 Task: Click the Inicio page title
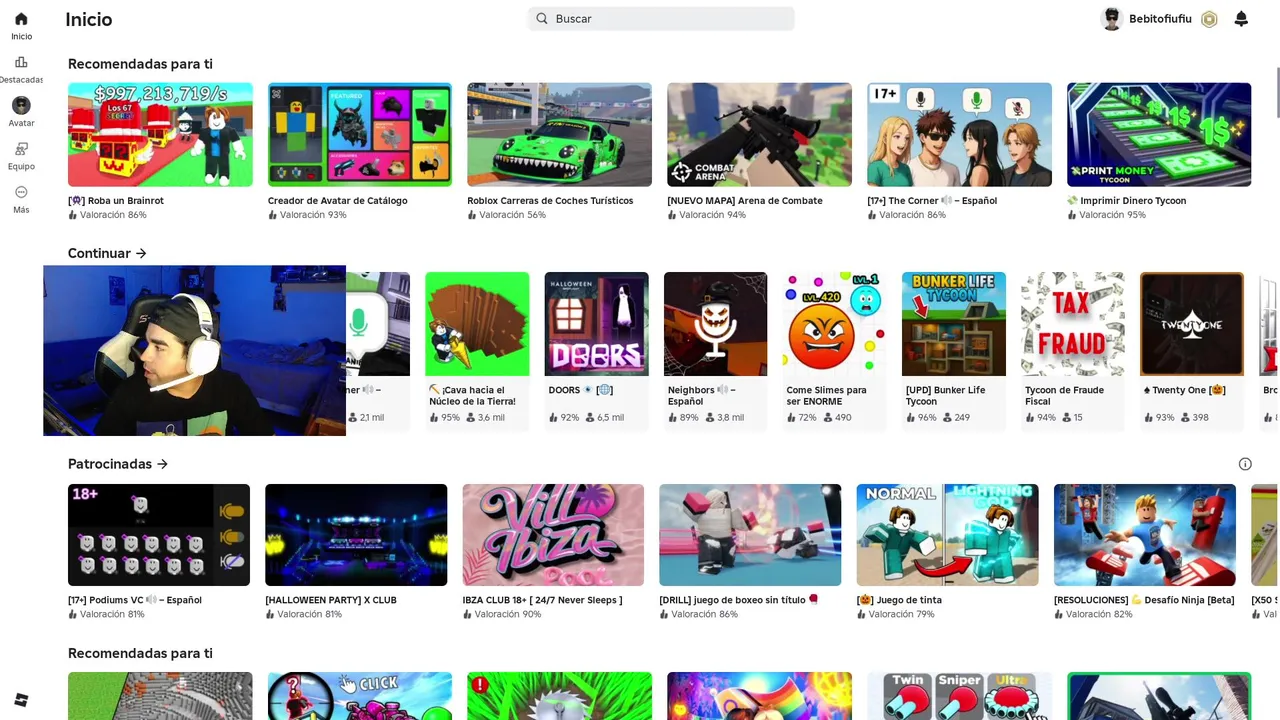click(89, 19)
